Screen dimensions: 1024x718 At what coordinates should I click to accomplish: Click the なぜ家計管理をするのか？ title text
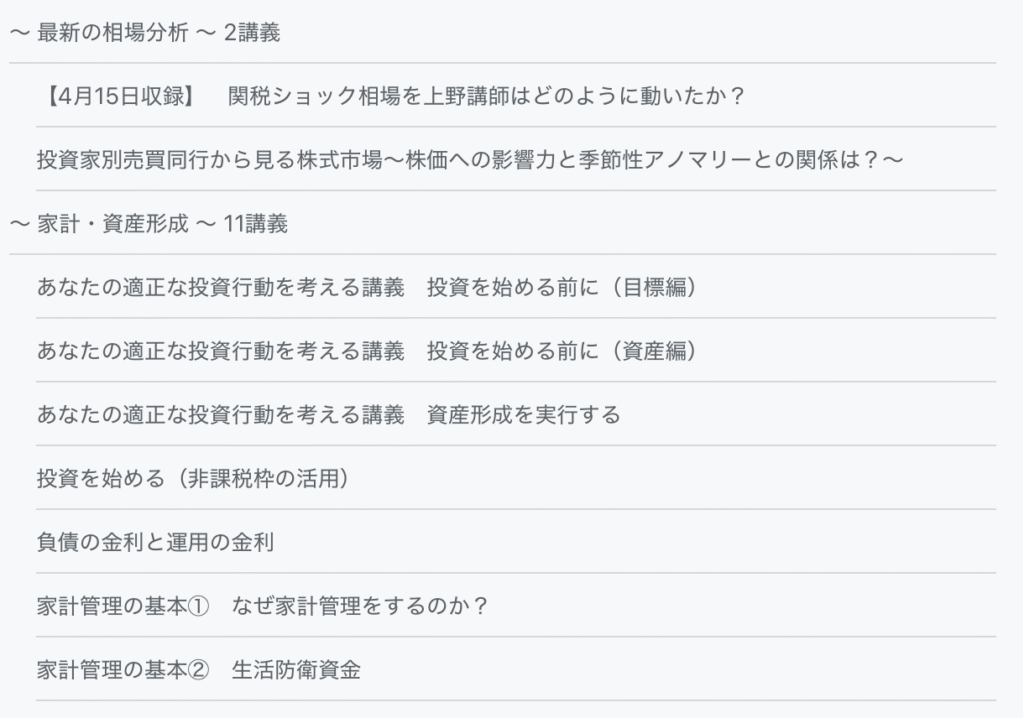(x=360, y=606)
